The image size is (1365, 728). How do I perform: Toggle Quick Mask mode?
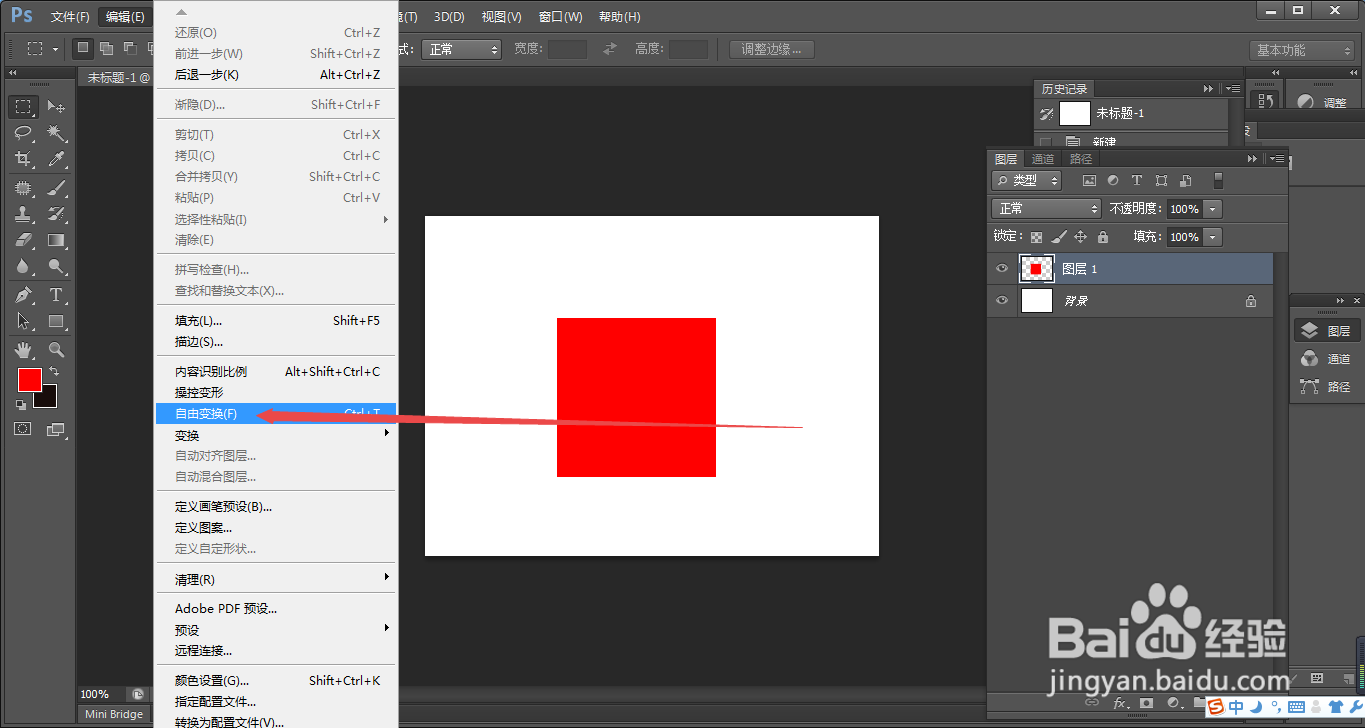[x=23, y=428]
